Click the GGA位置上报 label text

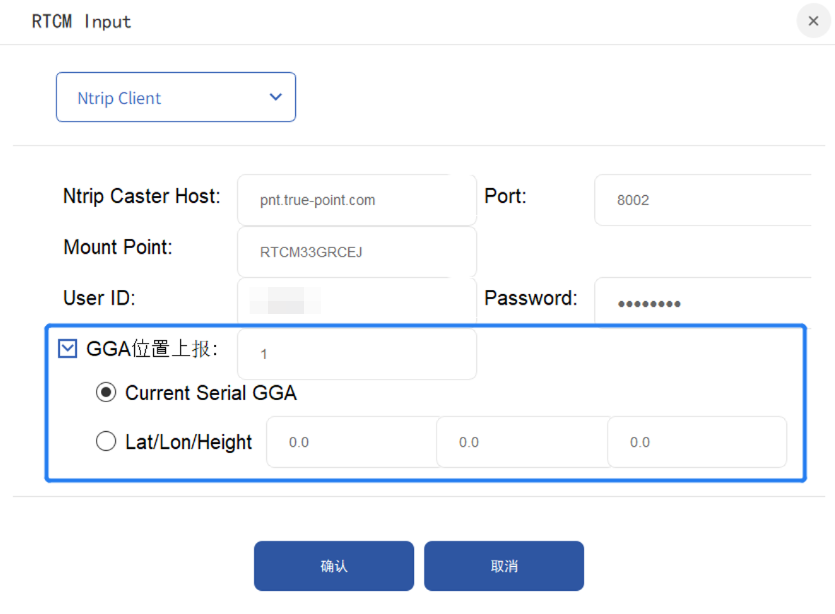151,348
